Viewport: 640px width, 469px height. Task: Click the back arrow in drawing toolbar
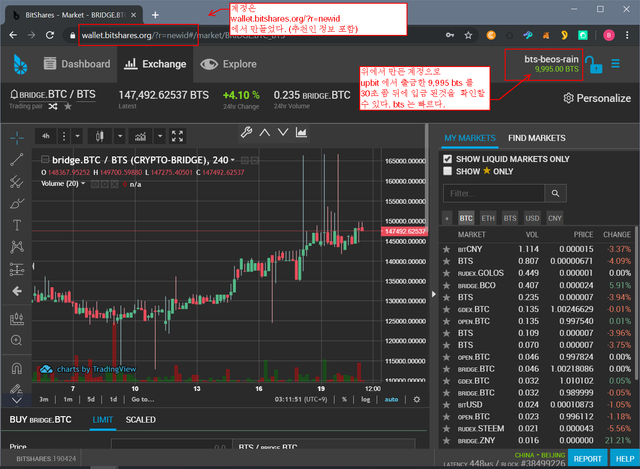click(17, 291)
